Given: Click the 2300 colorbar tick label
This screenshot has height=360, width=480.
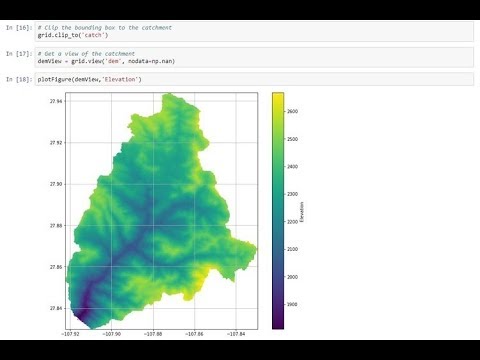Looking at the screenshot, I should point(292,194).
